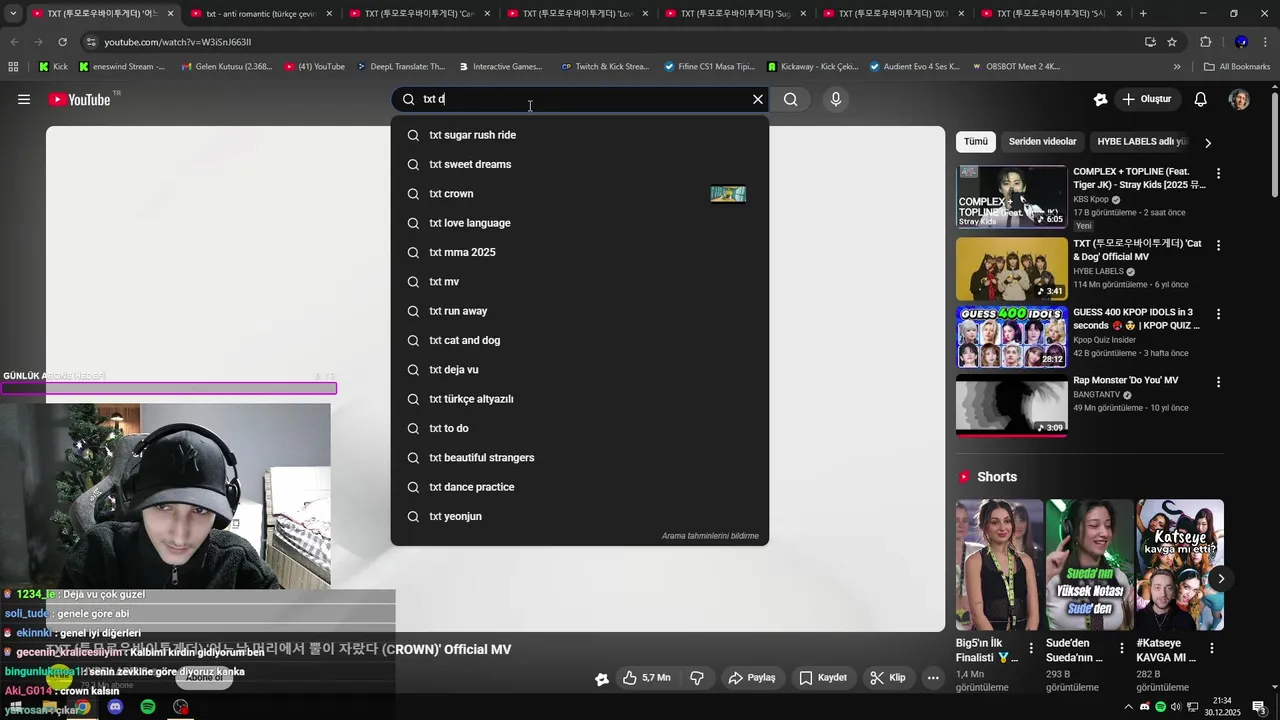
Task: Switch to the TXT 'Sug' tab
Action: 734,13
